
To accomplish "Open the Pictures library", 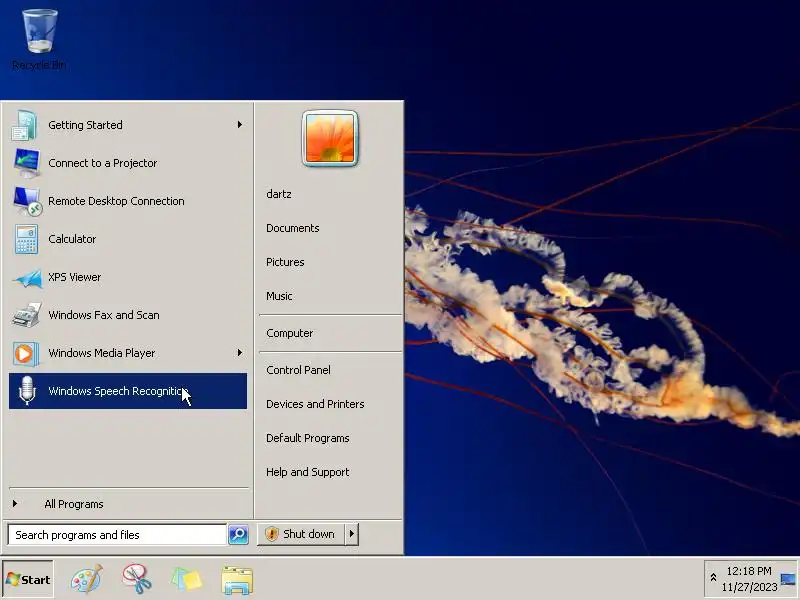I will coord(285,262).
